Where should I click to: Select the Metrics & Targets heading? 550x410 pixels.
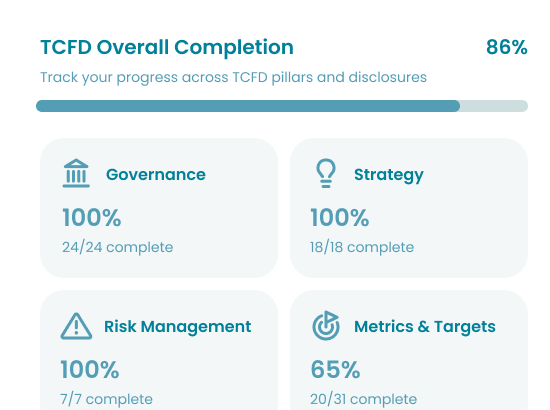tap(425, 327)
